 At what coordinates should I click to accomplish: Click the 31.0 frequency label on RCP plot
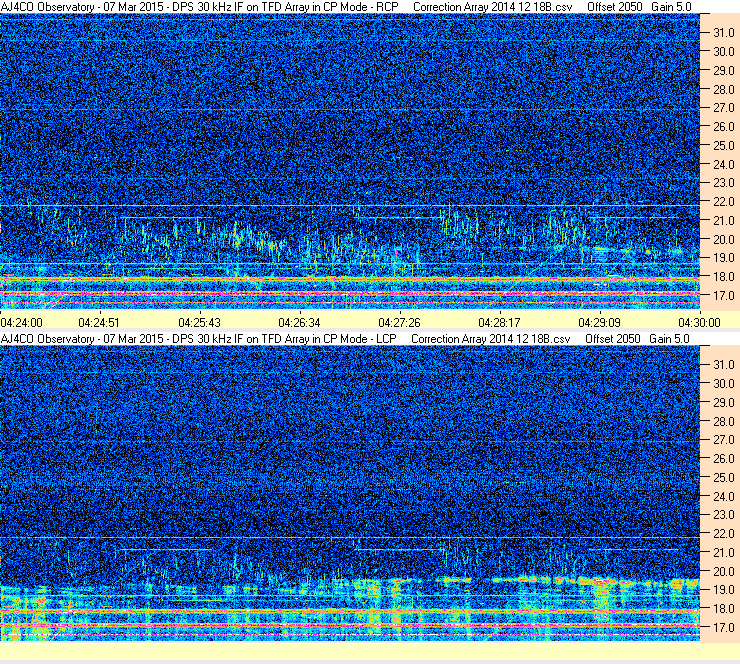click(x=723, y=33)
